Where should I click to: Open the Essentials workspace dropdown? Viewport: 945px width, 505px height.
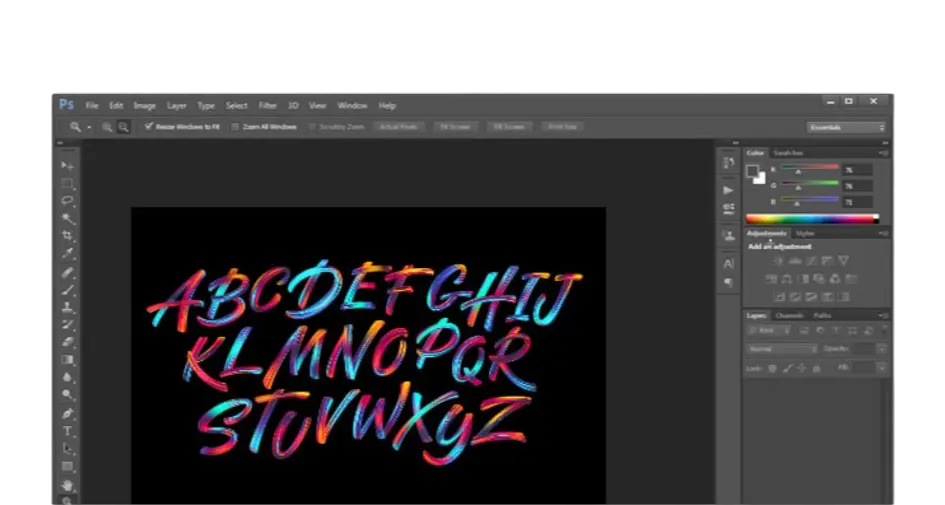click(x=846, y=127)
